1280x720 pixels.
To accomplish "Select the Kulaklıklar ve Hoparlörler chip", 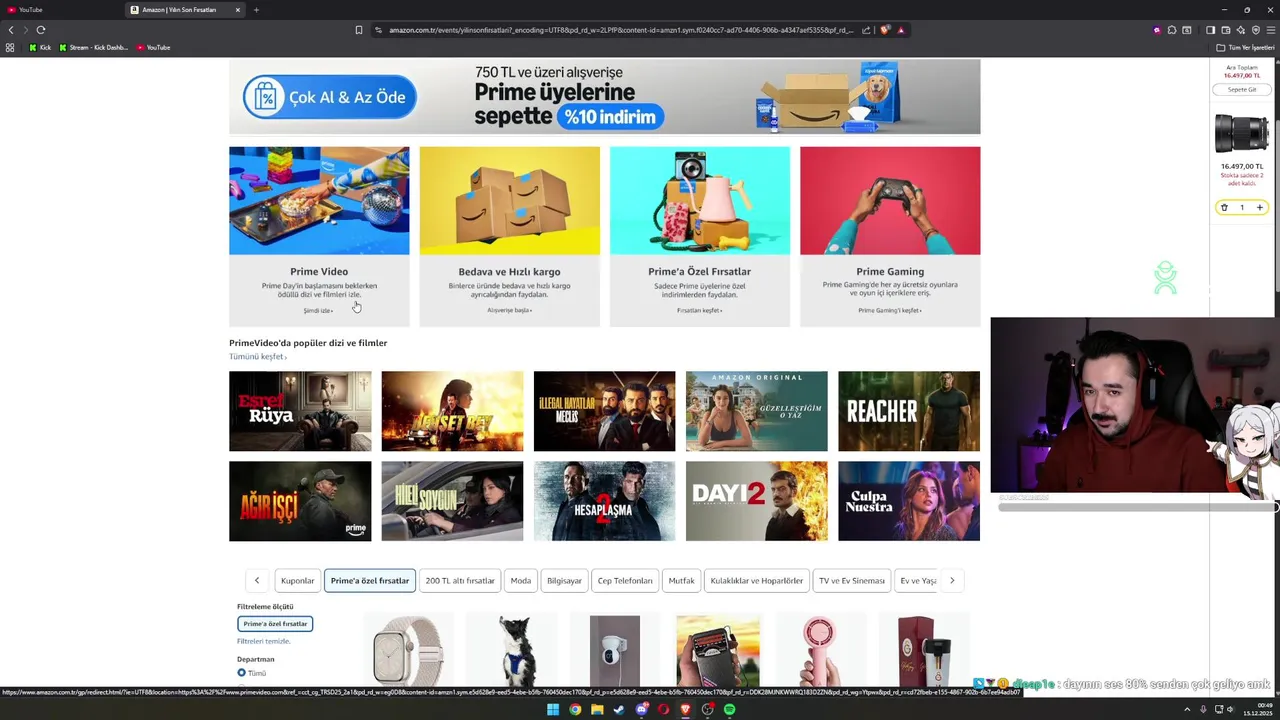I will click(x=757, y=580).
